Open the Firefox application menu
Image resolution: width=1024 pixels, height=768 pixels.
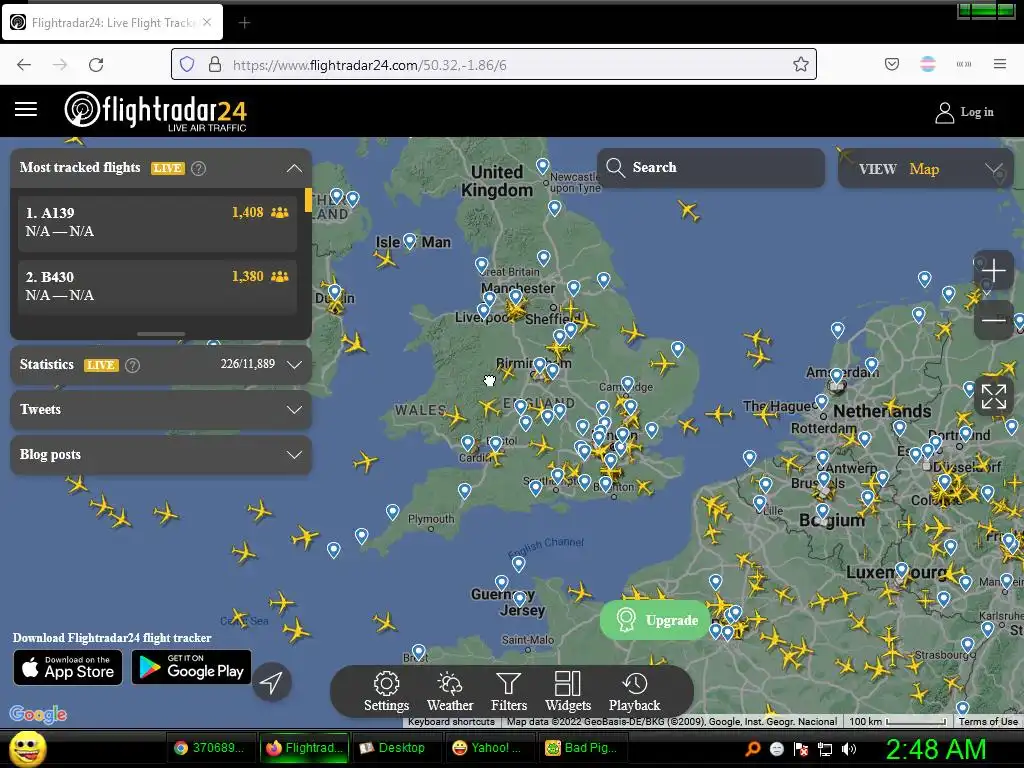click(999, 64)
